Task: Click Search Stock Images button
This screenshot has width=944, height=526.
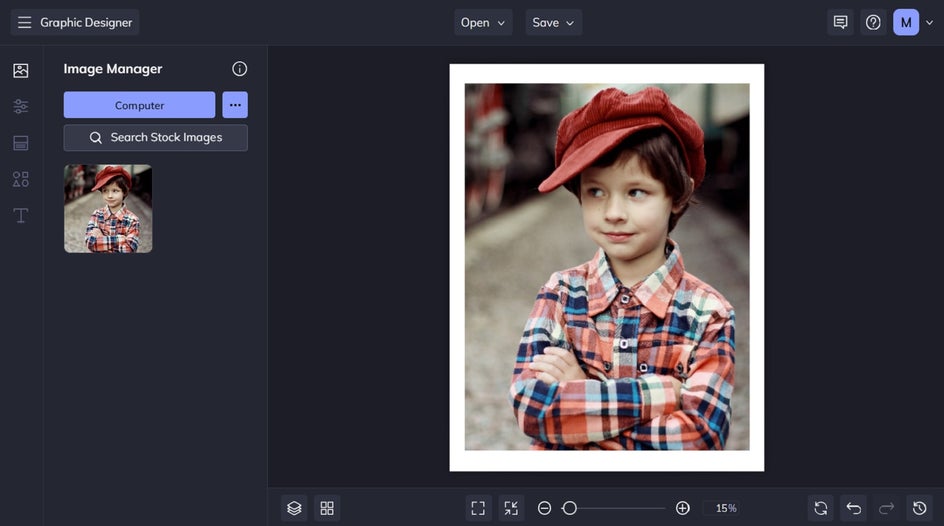Action: [155, 138]
